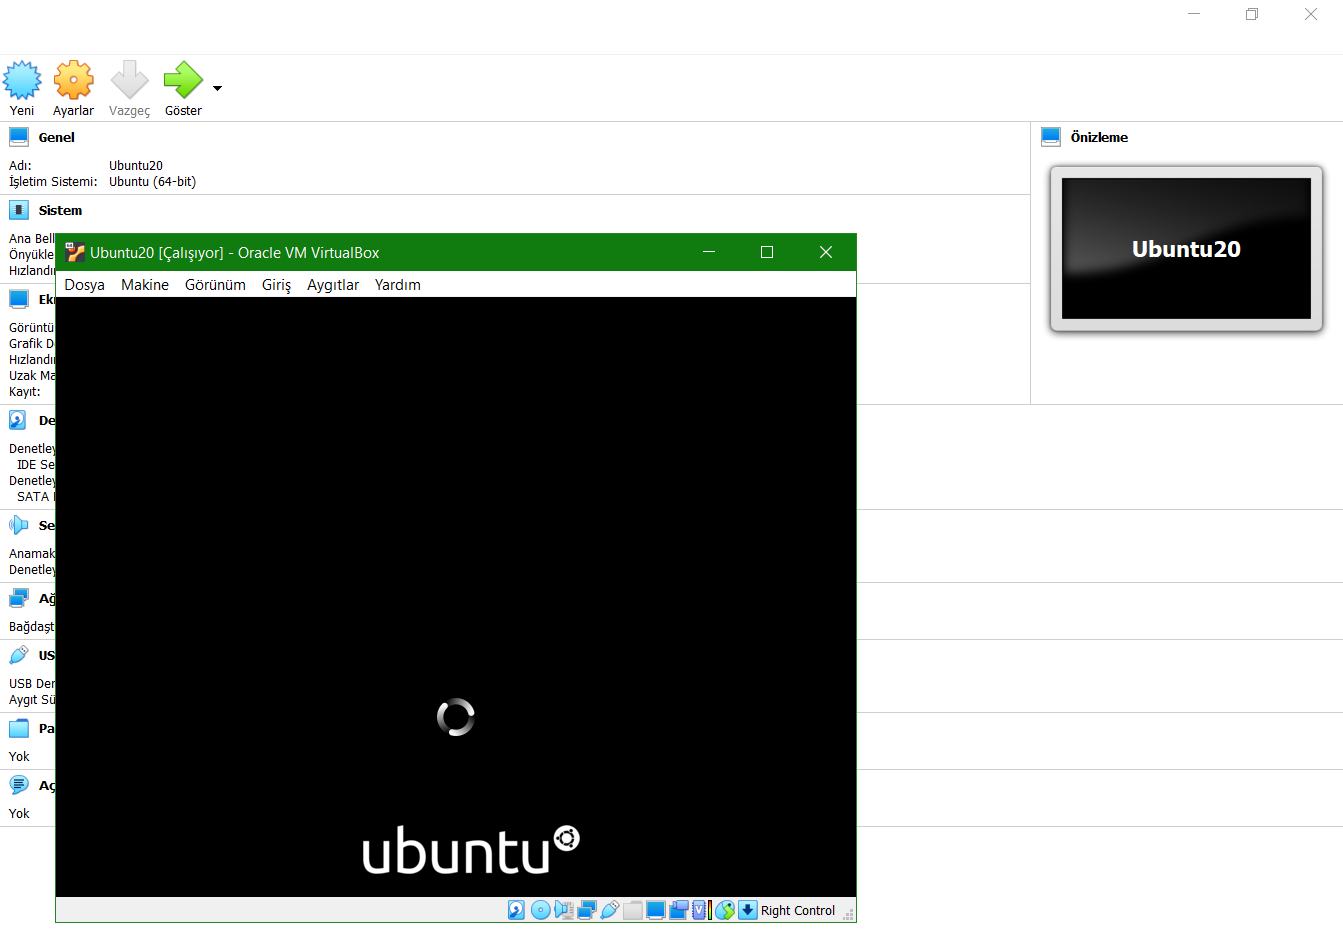The height and width of the screenshot is (950, 1343).
Task: Click the İşletim Sistemi: label
Action: coord(53,182)
